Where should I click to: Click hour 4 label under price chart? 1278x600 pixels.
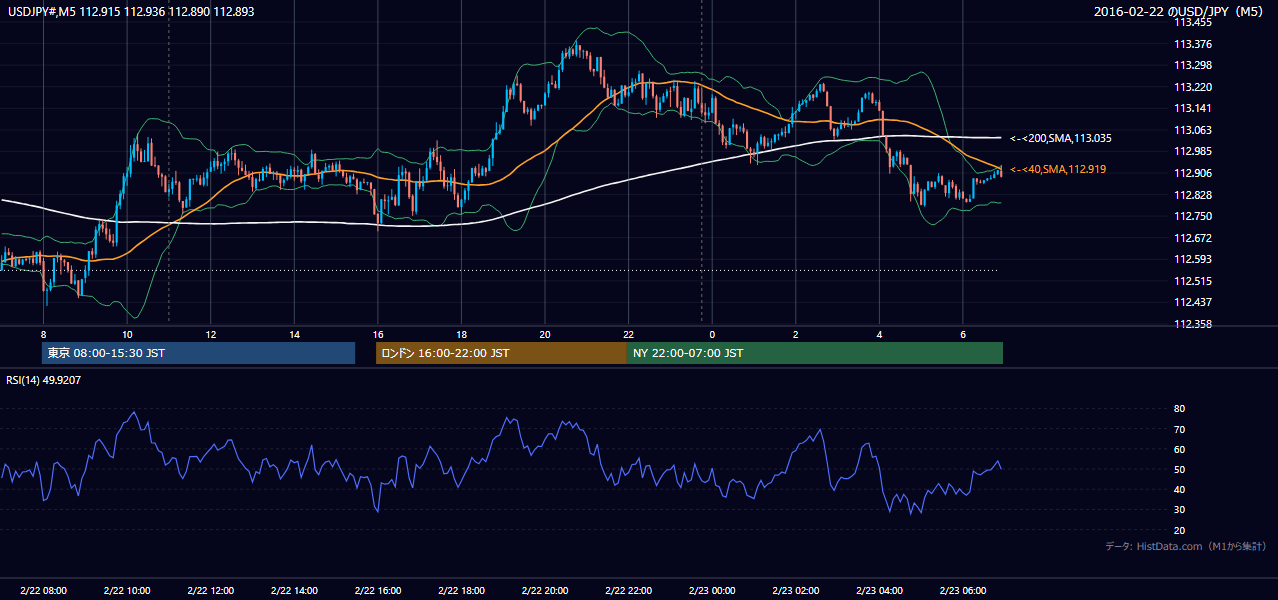878,334
